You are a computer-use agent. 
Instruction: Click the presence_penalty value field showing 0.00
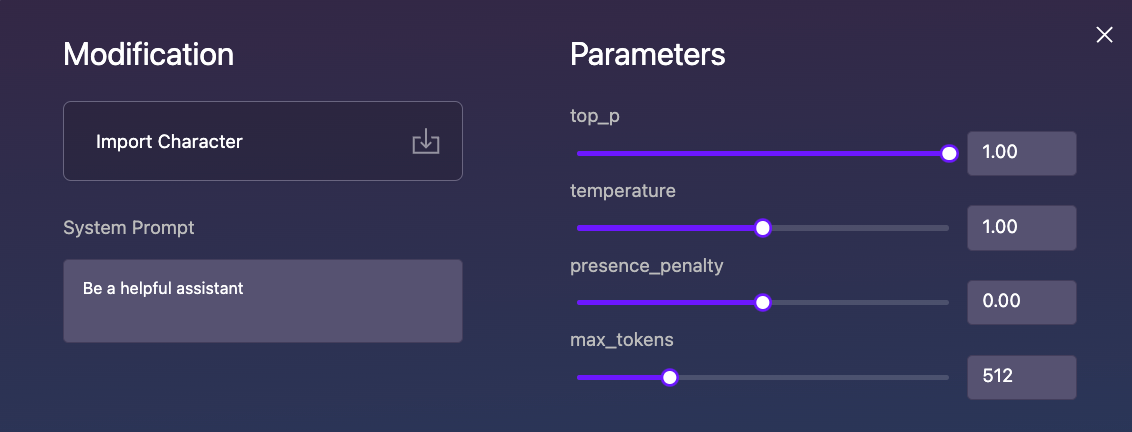coord(1021,302)
